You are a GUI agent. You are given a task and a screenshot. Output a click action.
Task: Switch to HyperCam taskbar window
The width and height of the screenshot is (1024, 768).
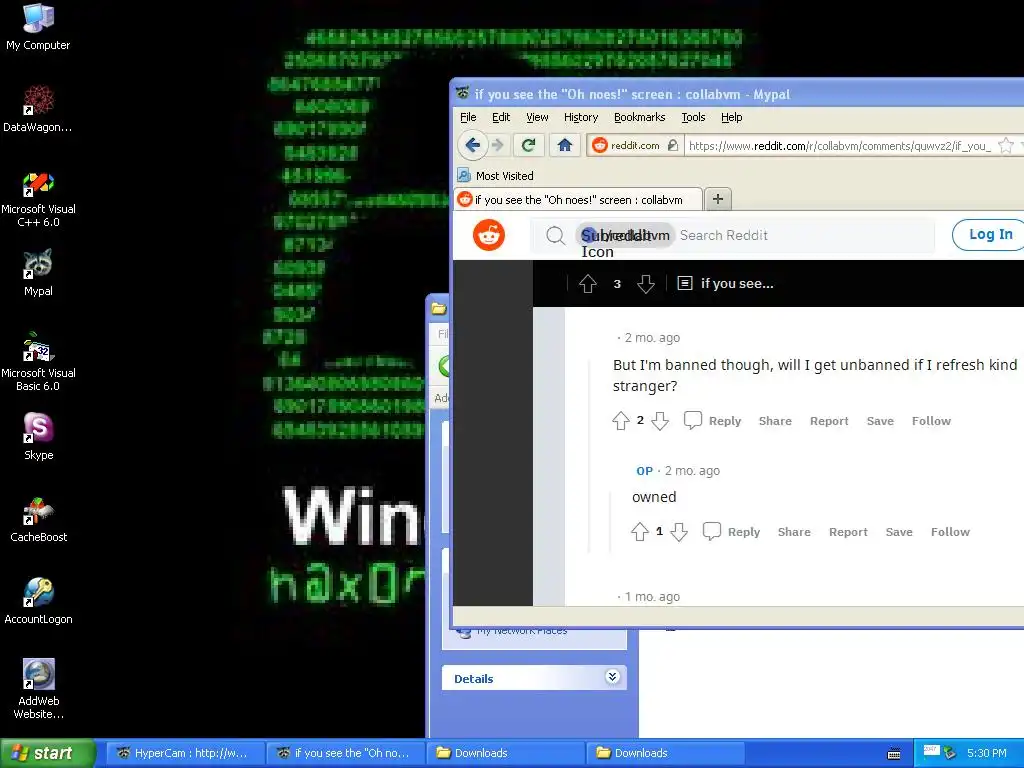click(185, 753)
